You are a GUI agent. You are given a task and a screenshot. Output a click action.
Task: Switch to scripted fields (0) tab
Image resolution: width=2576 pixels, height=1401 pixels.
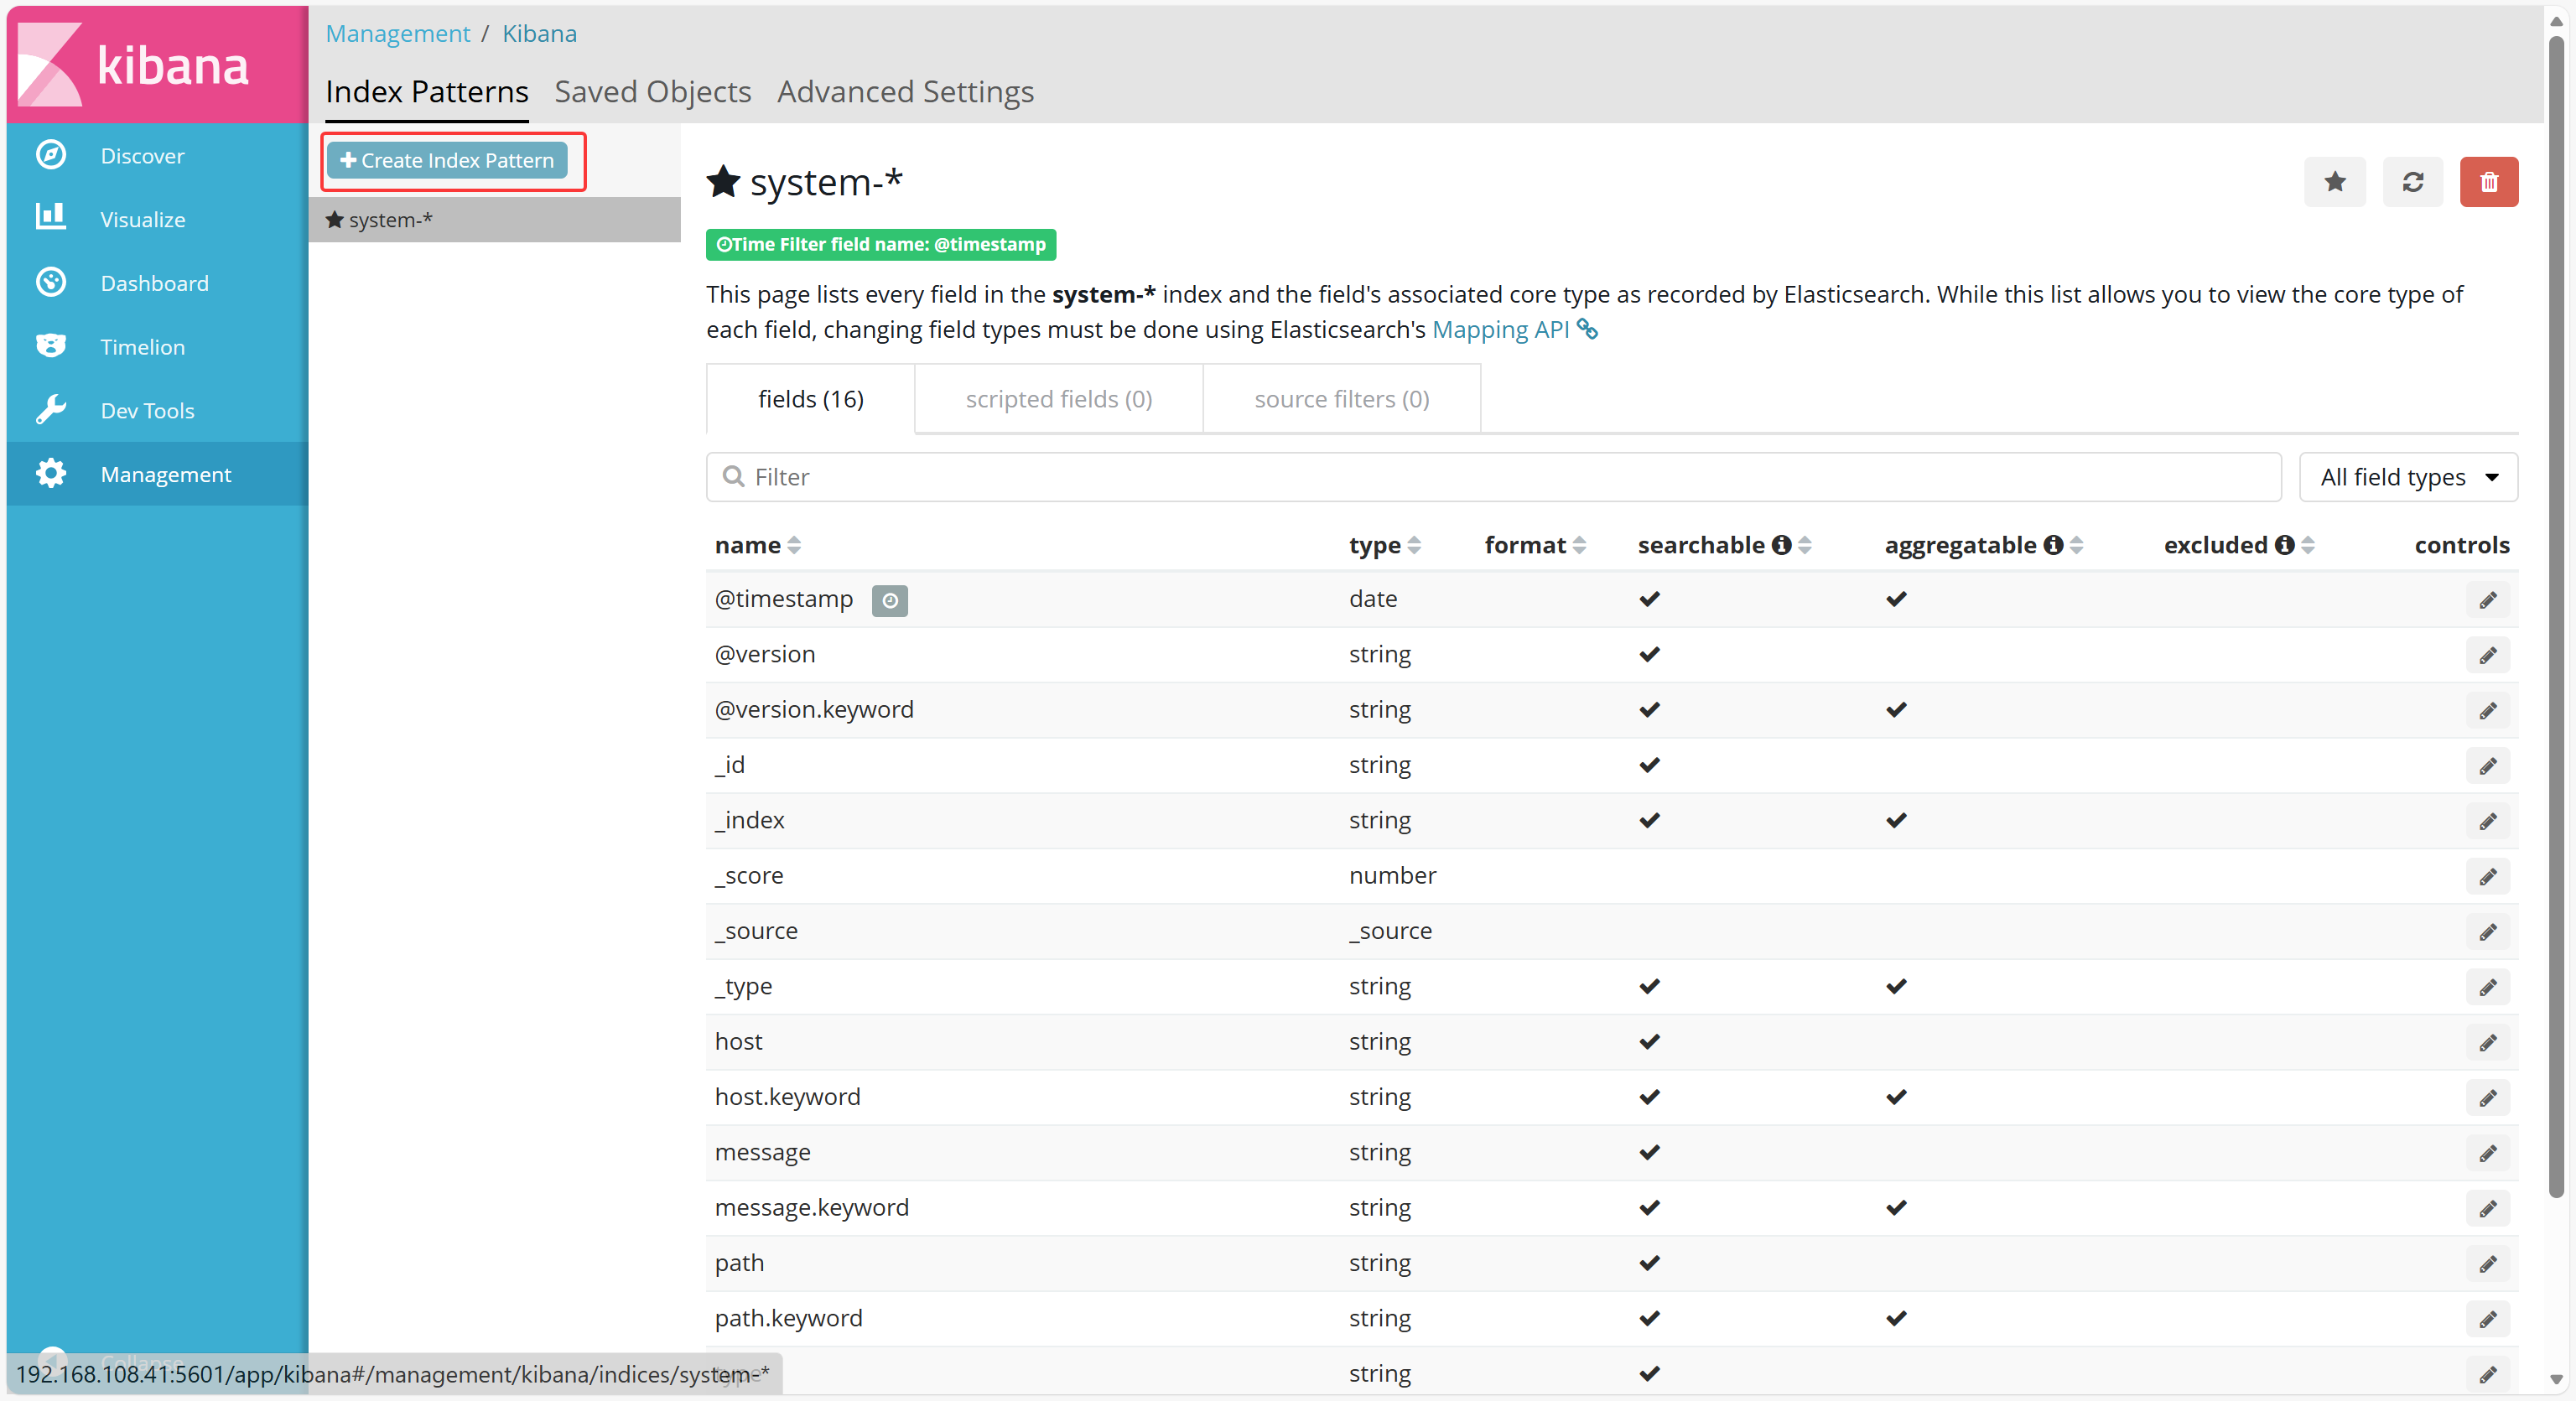(1058, 399)
